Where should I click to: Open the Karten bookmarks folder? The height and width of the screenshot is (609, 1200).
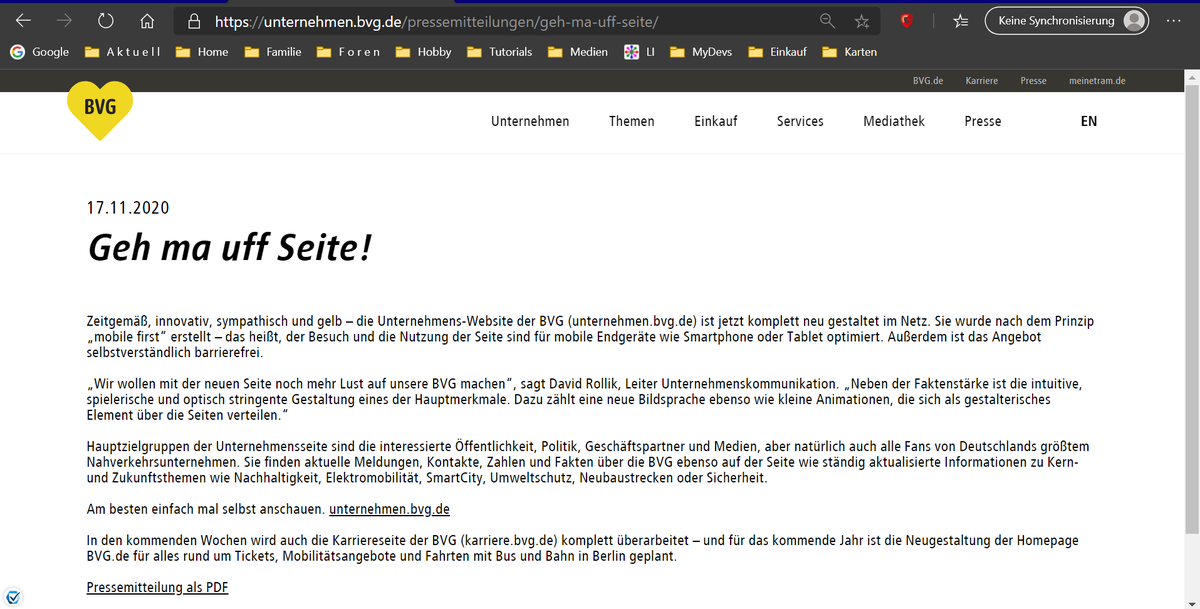click(850, 52)
